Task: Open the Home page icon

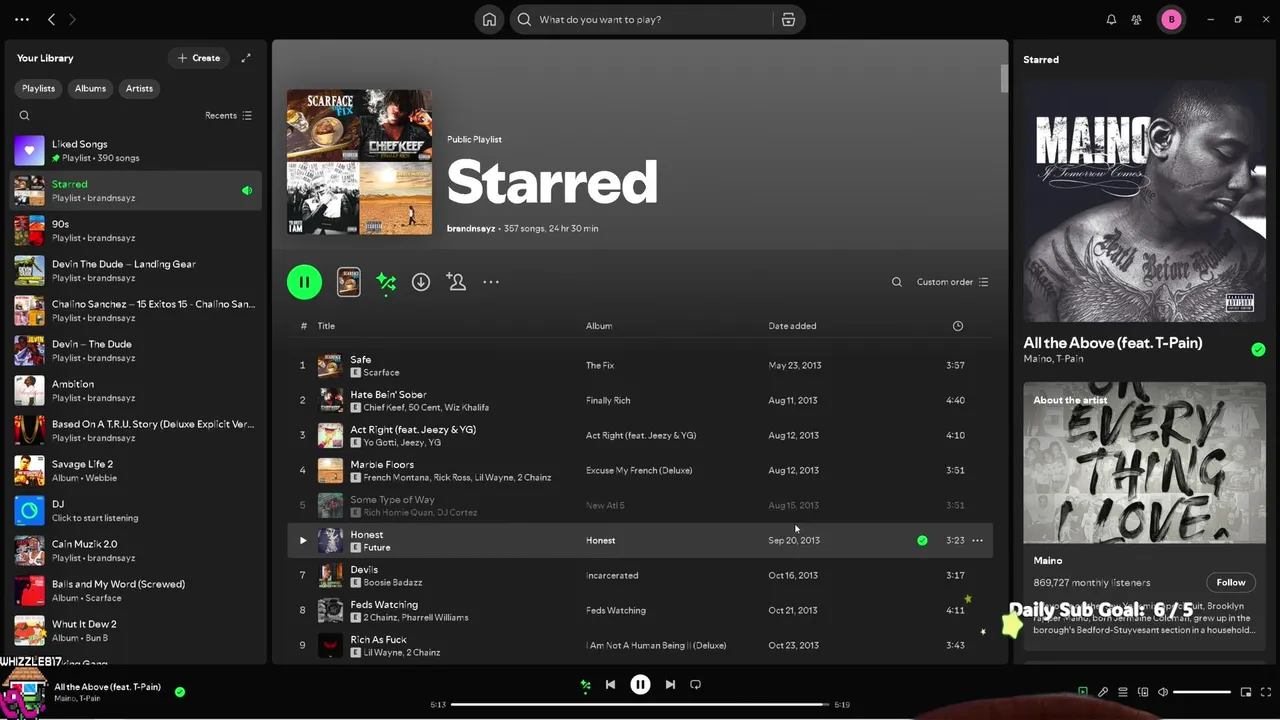Action: (489, 19)
